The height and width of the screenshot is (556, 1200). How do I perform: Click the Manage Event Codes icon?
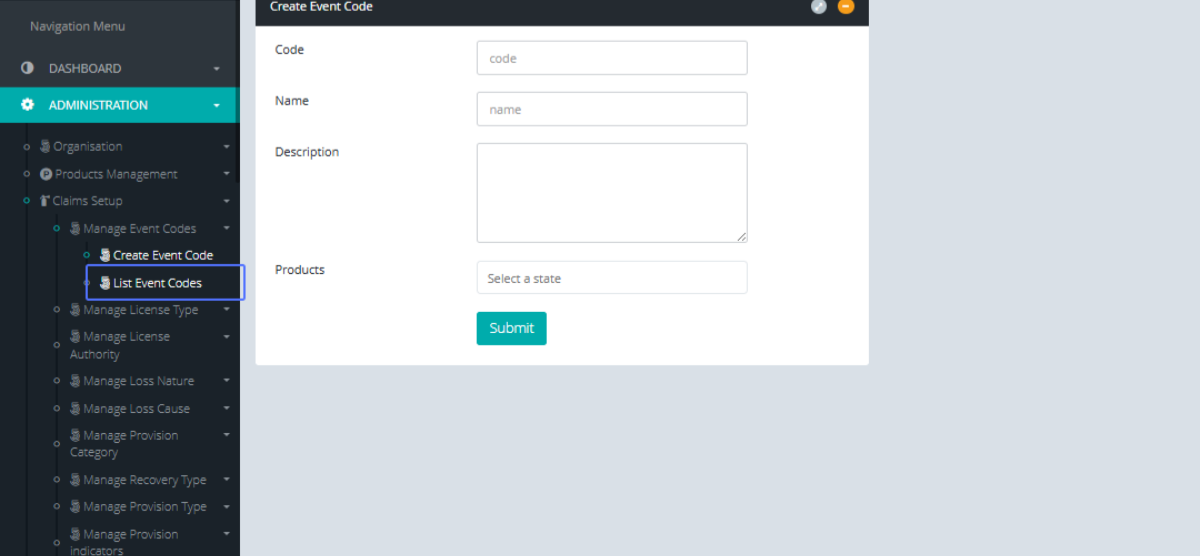(x=75, y=229)
